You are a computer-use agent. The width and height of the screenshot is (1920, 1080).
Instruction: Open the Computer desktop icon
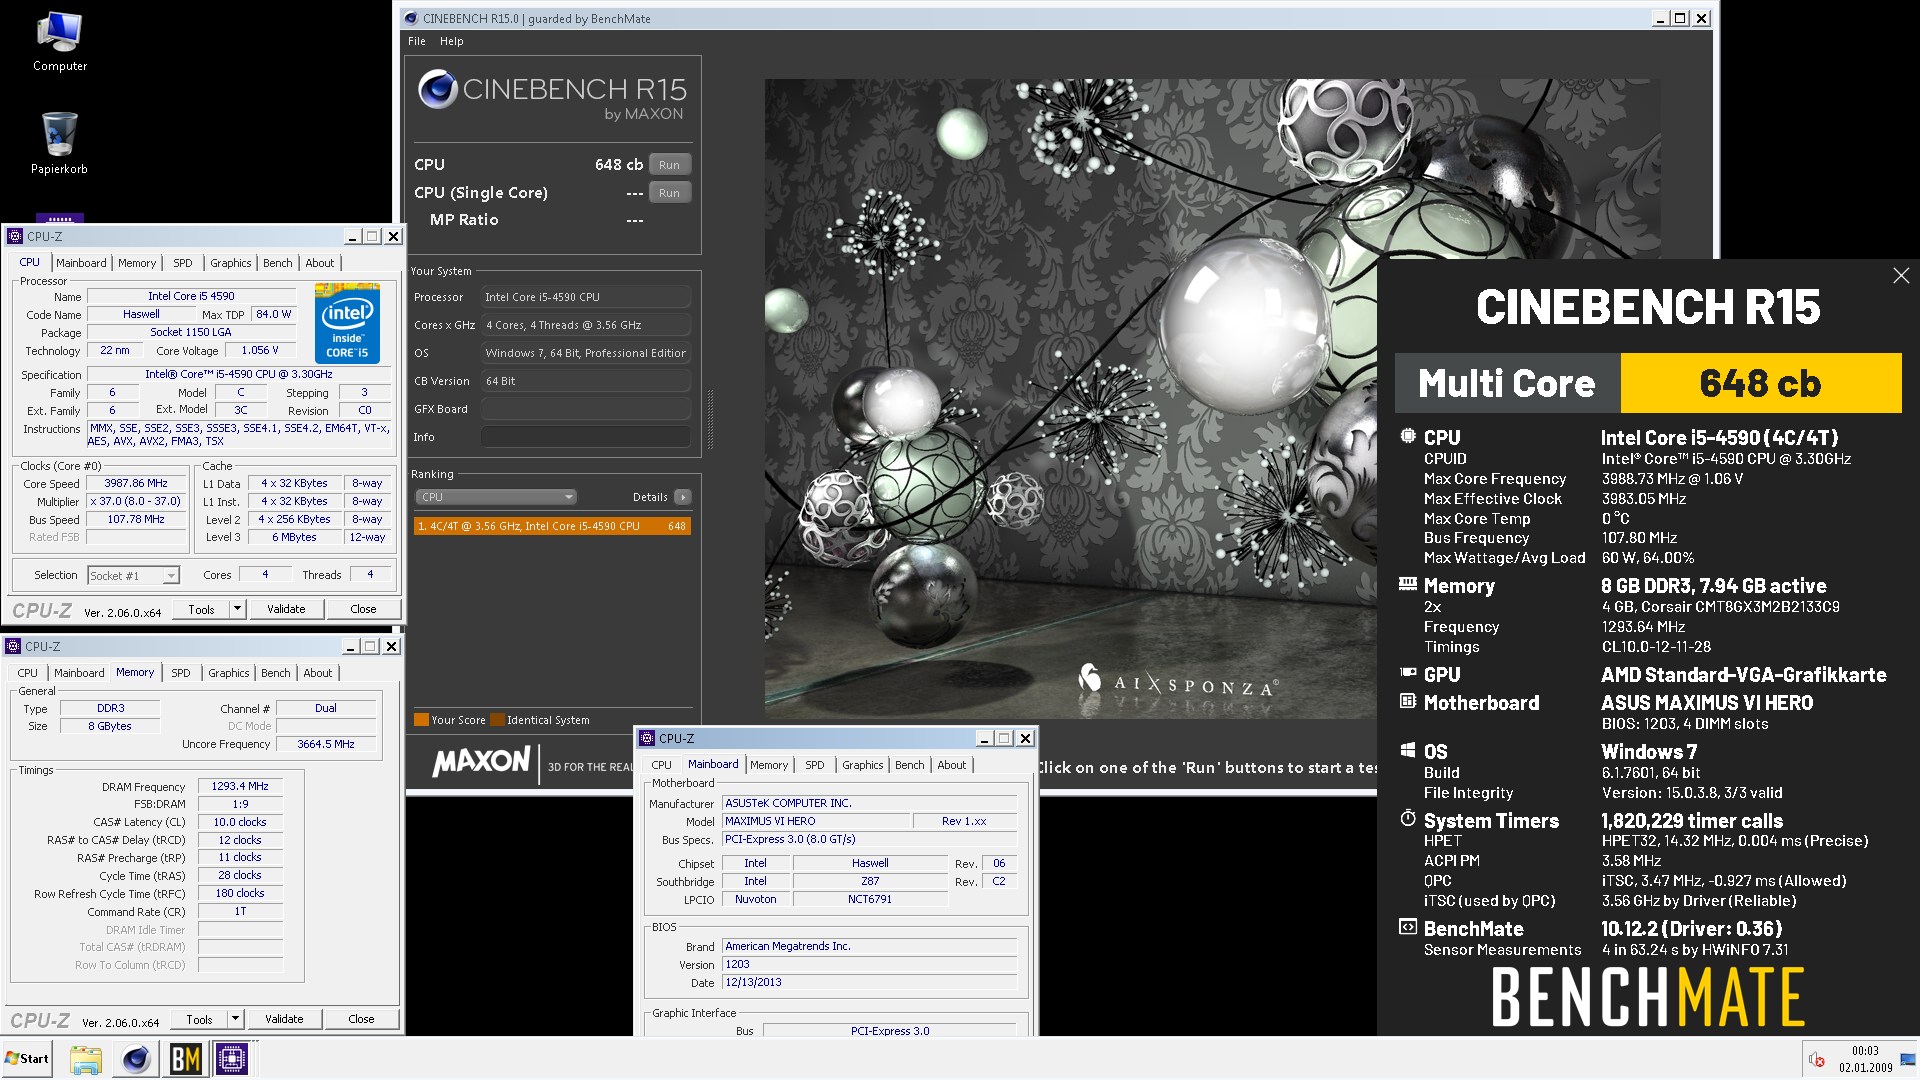(59, 42)
